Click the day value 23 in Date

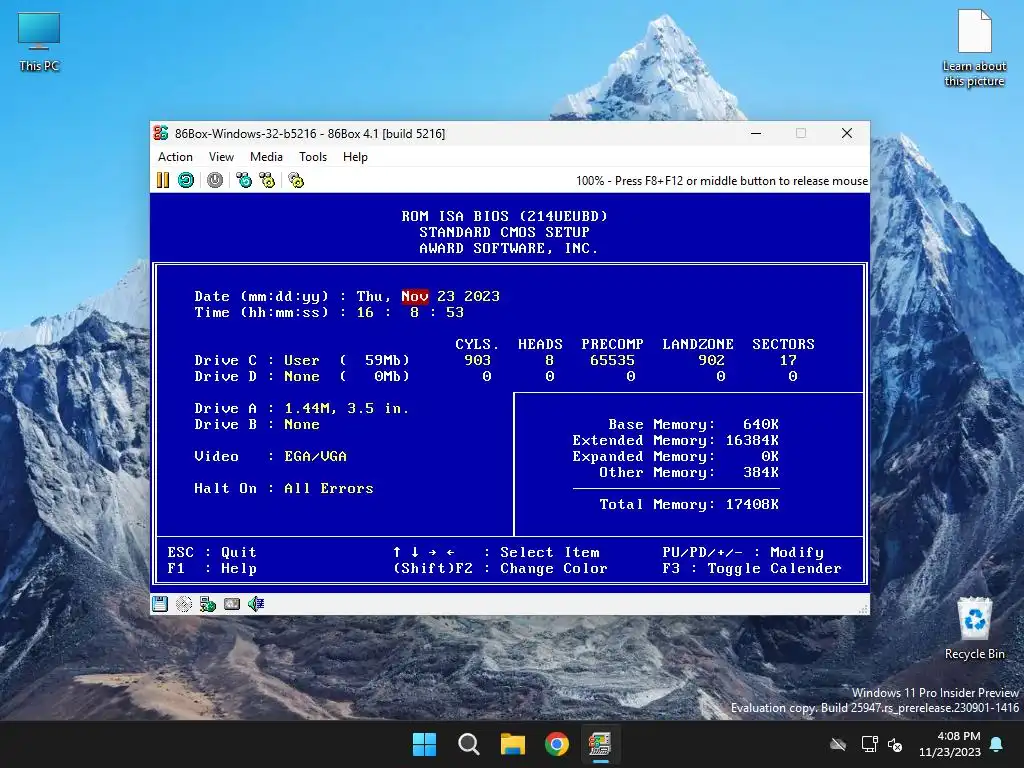point(445,296)
